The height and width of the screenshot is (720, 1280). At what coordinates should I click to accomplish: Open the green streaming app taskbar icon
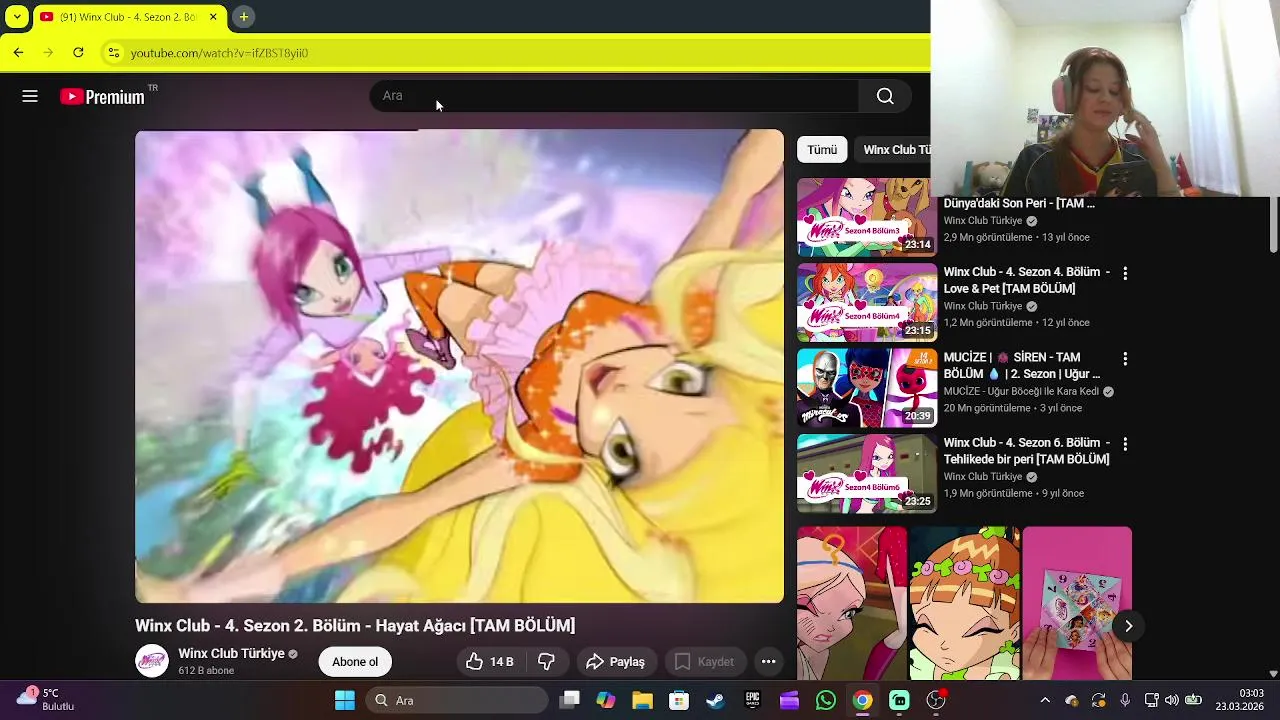click(899, 701)
